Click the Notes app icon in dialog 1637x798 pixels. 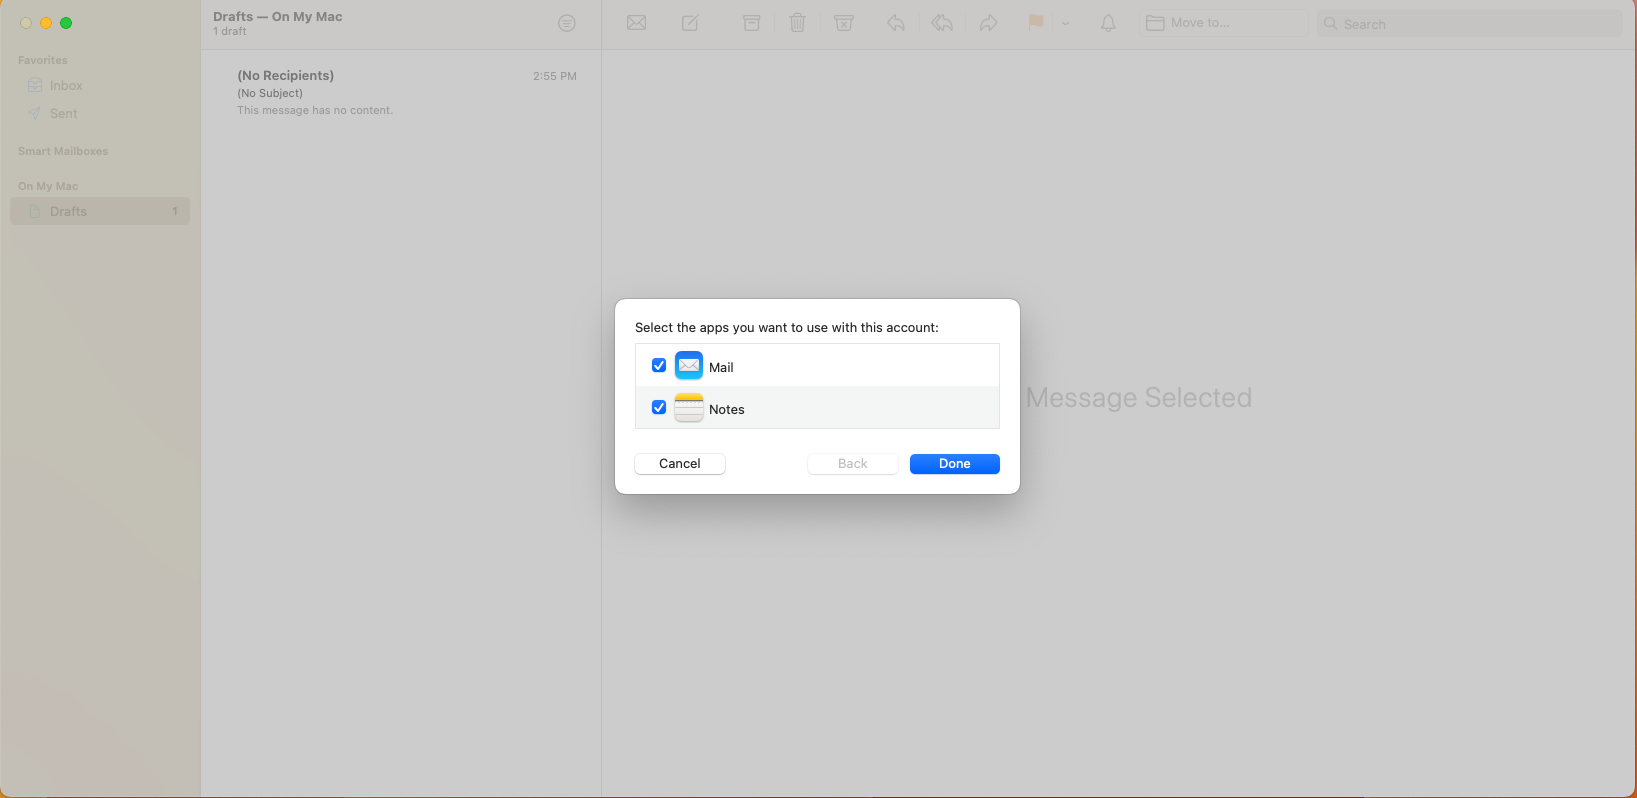pos(689,408)
